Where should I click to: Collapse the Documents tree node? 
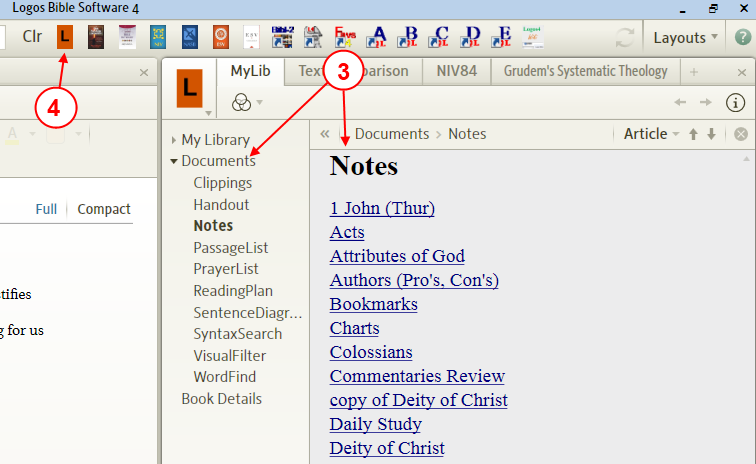pyautogui.click(x=174, y=162)
